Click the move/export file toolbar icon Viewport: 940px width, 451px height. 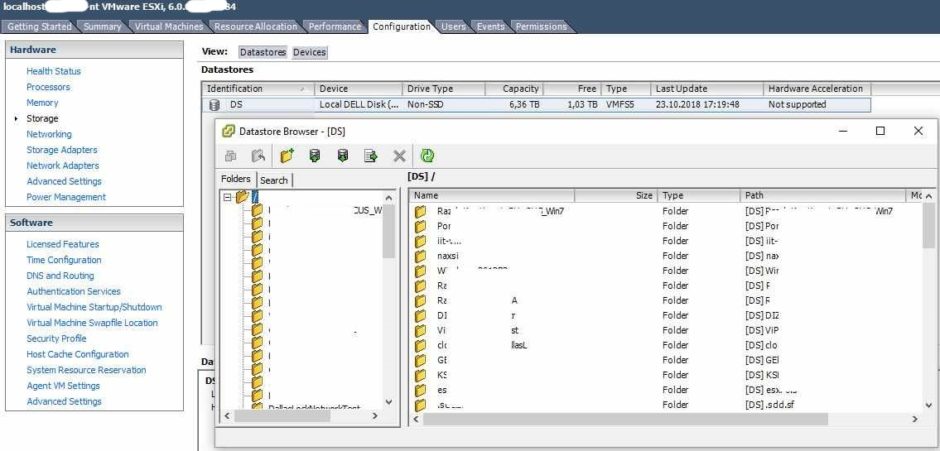pos(371,156)
